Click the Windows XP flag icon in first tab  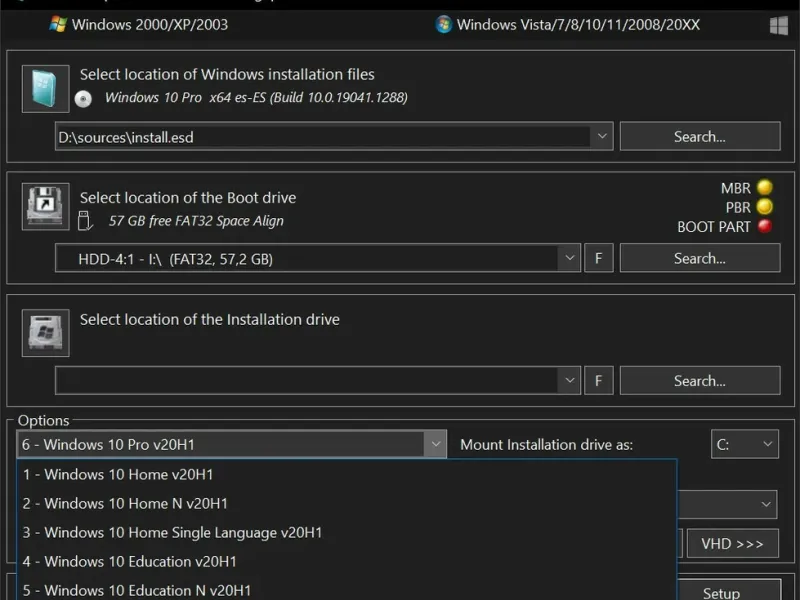(58, 24)
